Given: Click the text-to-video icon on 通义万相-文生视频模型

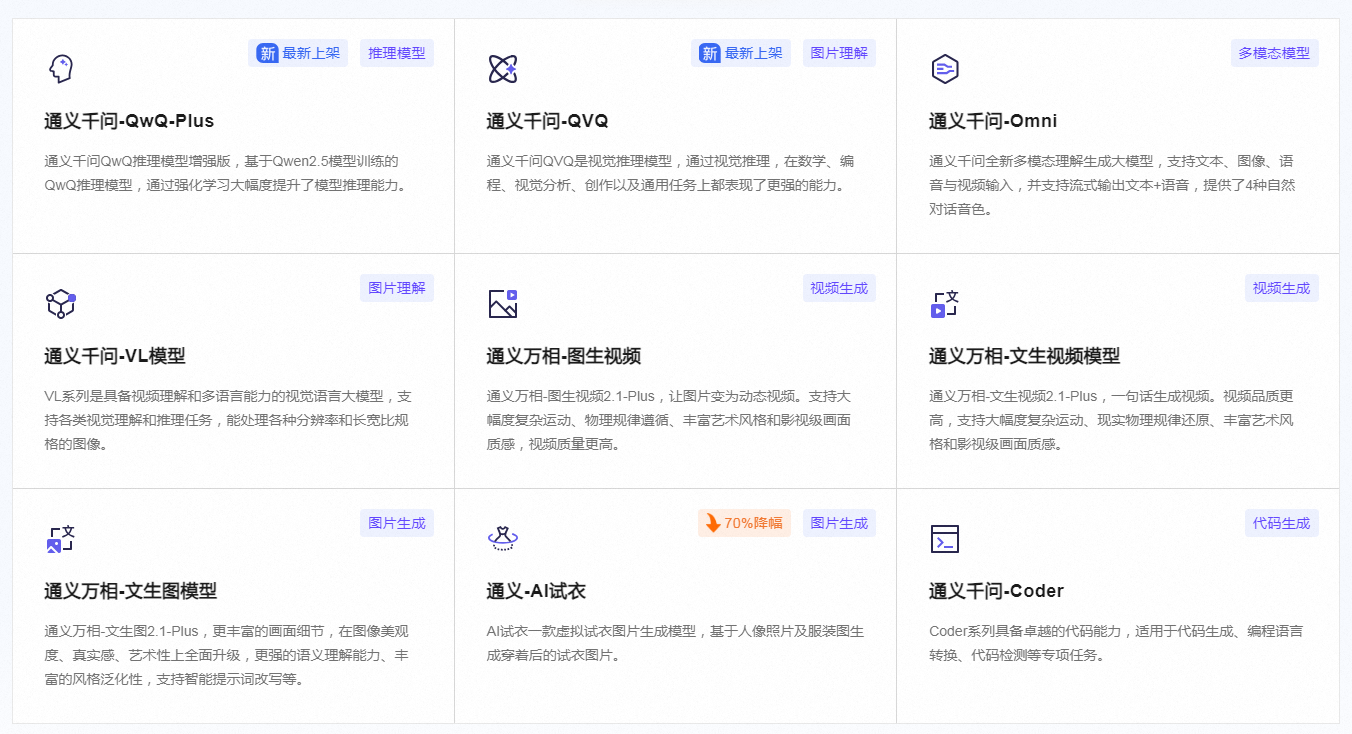Looking at the screenshot, I should pyautogui.click(x=946, y=303).
